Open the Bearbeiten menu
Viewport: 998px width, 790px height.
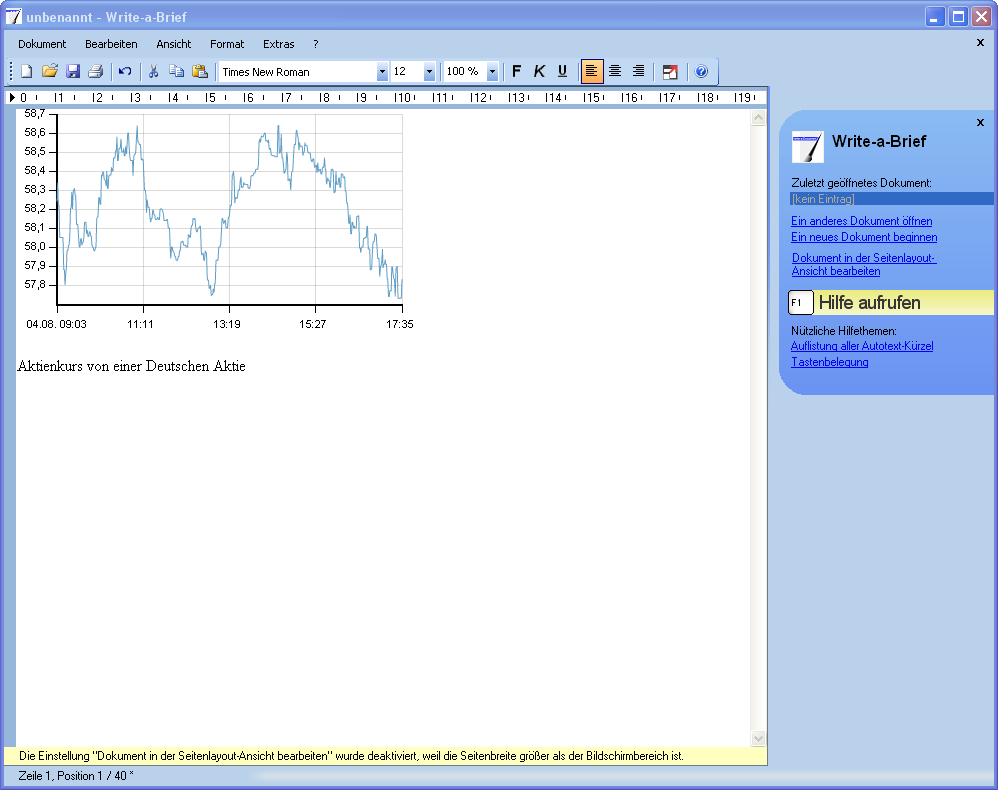click(x=111, y=44)
